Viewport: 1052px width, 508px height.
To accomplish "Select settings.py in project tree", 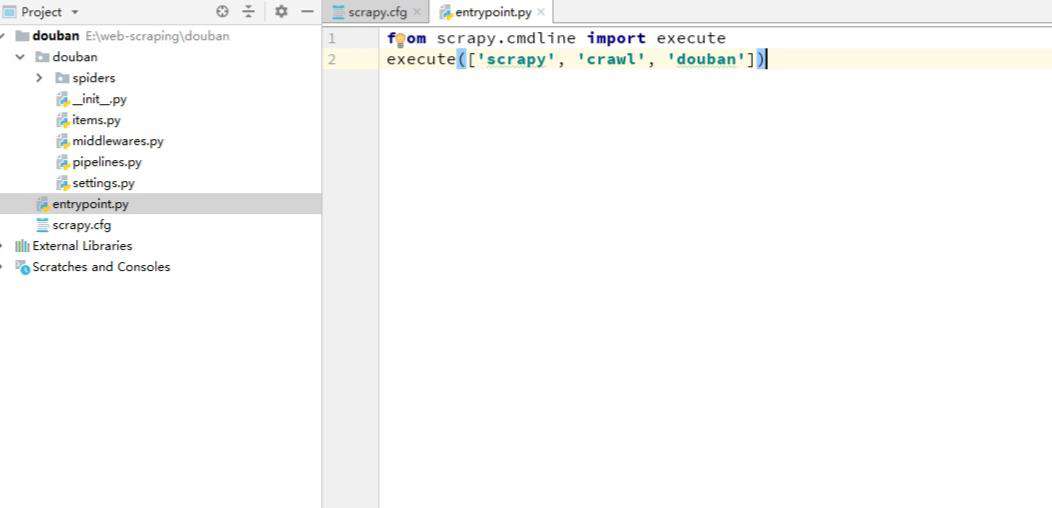I will 103,183.
